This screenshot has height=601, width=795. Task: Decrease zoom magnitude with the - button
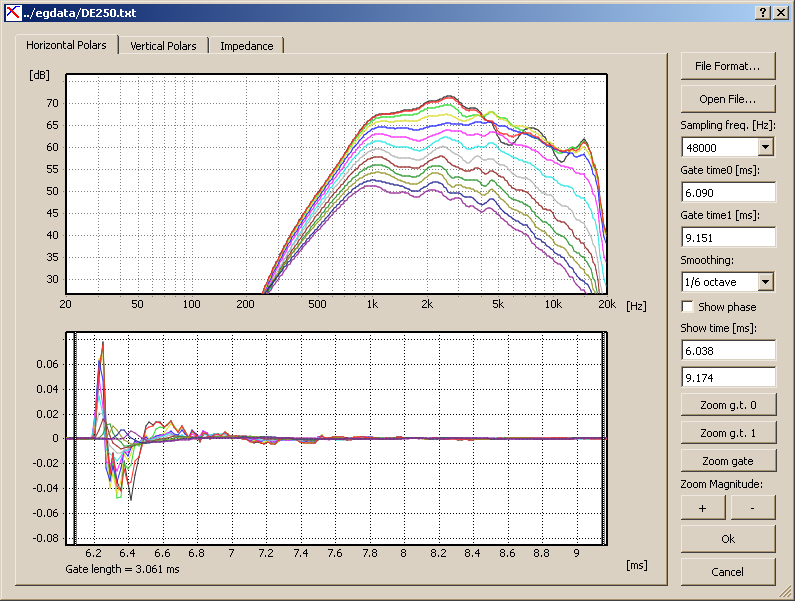pyautogui.click(x=752, y=508)
